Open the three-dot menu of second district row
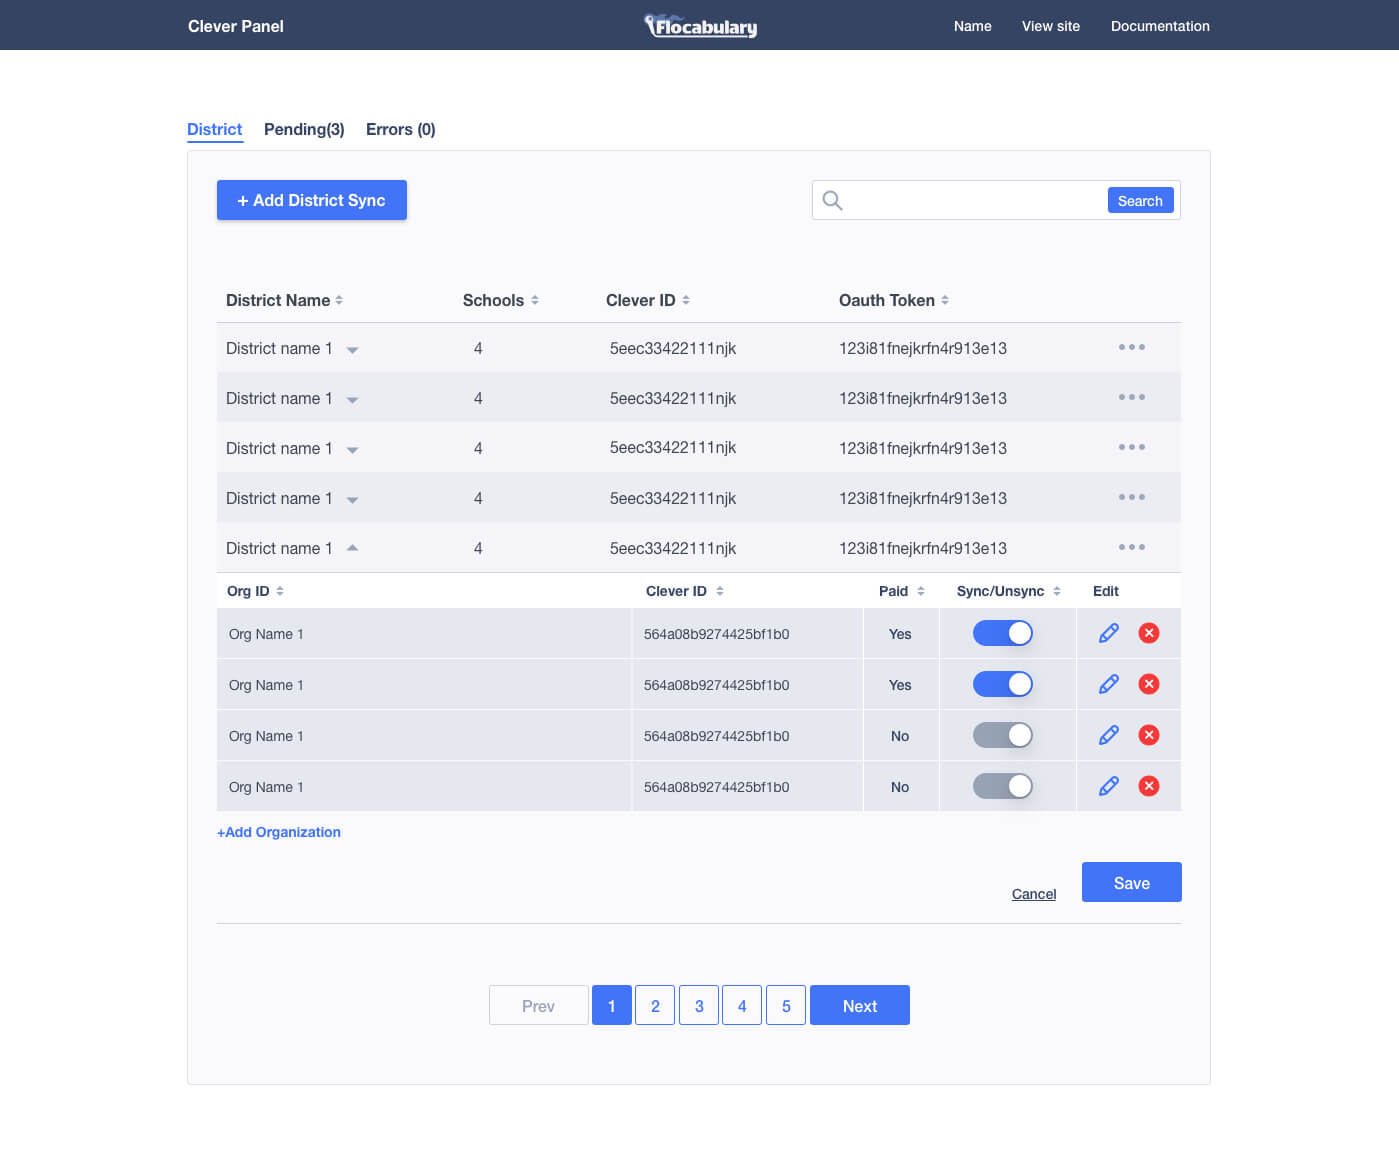Image resolution: width=1399 pixels, height=1150 pixels. (1132, 397)
